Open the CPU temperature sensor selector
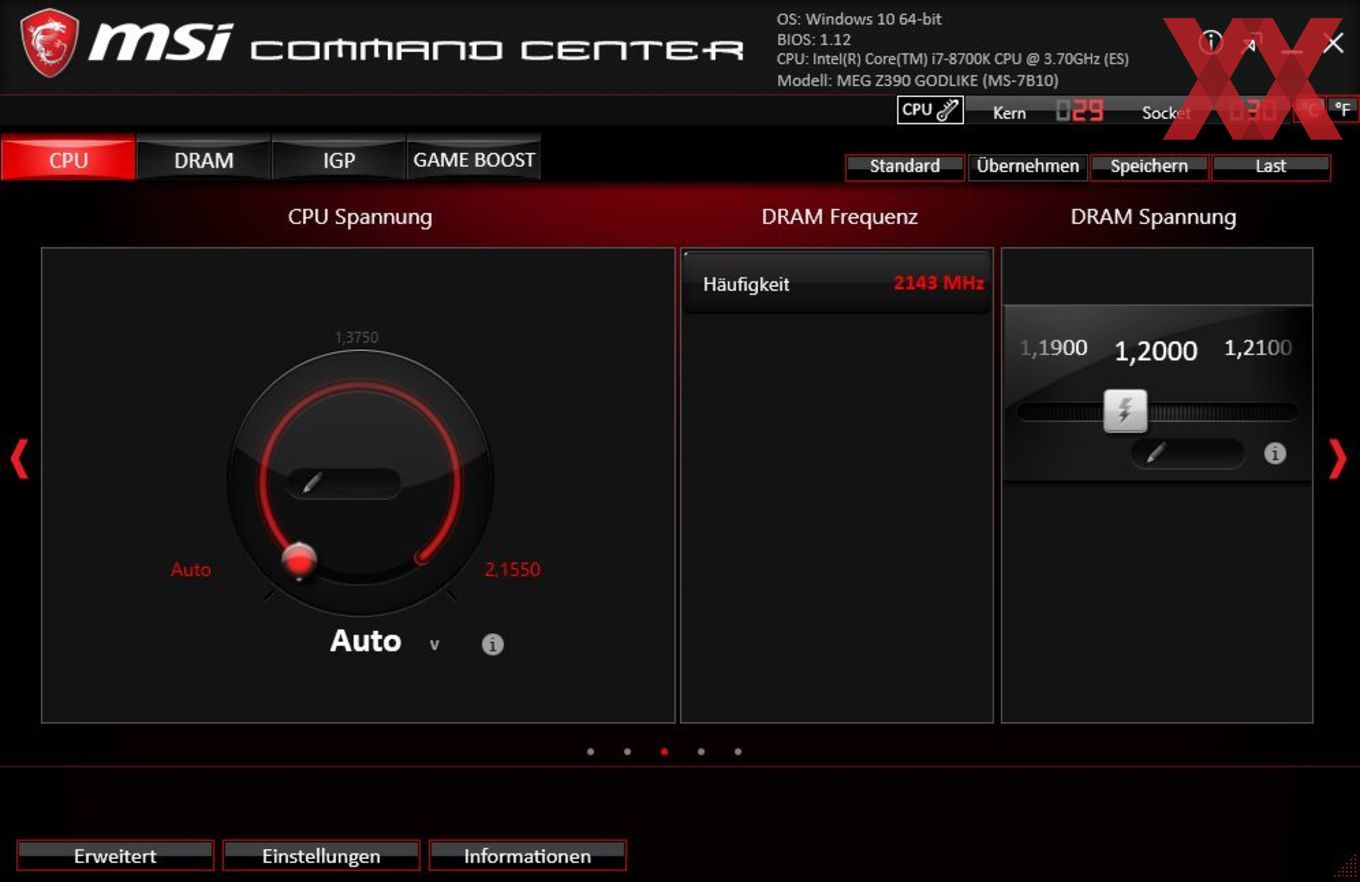The height and width of the screenshot is (882, 1360). coord(930,111)
